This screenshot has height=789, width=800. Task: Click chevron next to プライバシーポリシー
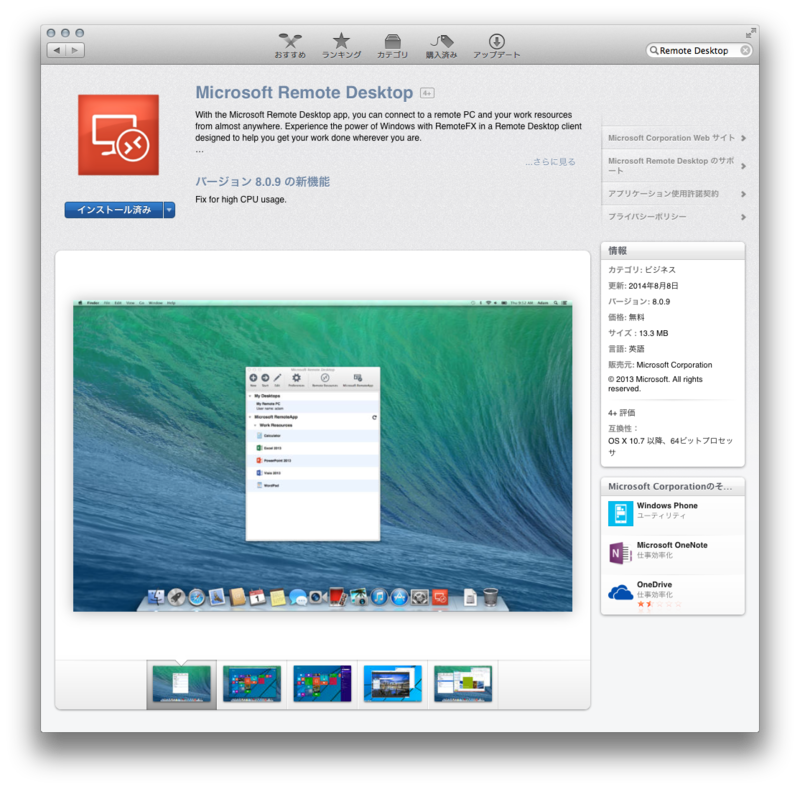click(743, 217)
